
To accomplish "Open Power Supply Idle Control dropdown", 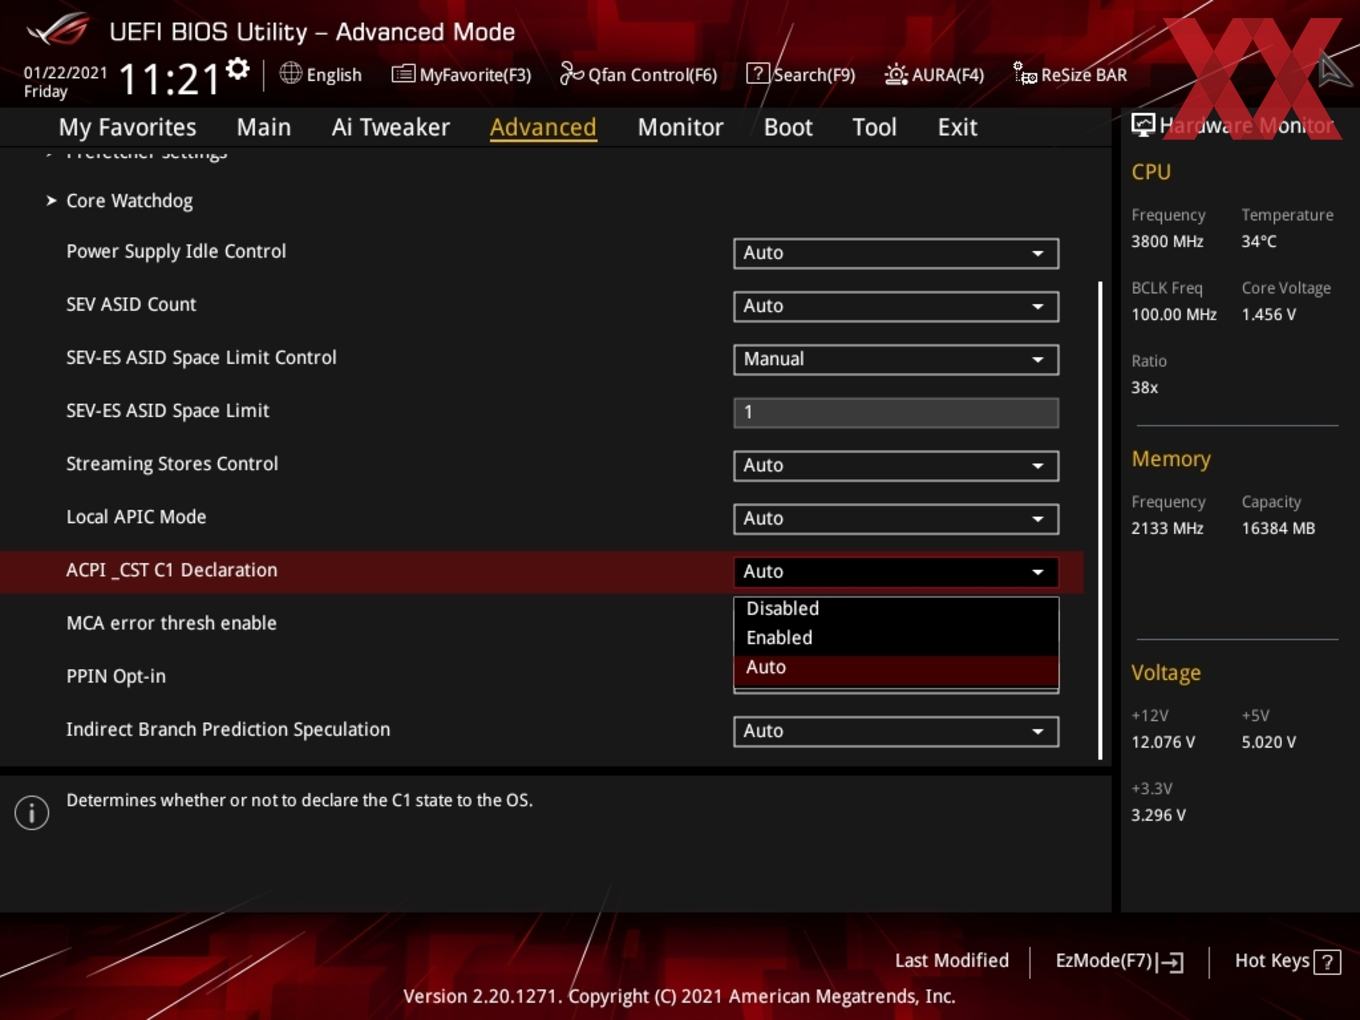I will [896, 253].
